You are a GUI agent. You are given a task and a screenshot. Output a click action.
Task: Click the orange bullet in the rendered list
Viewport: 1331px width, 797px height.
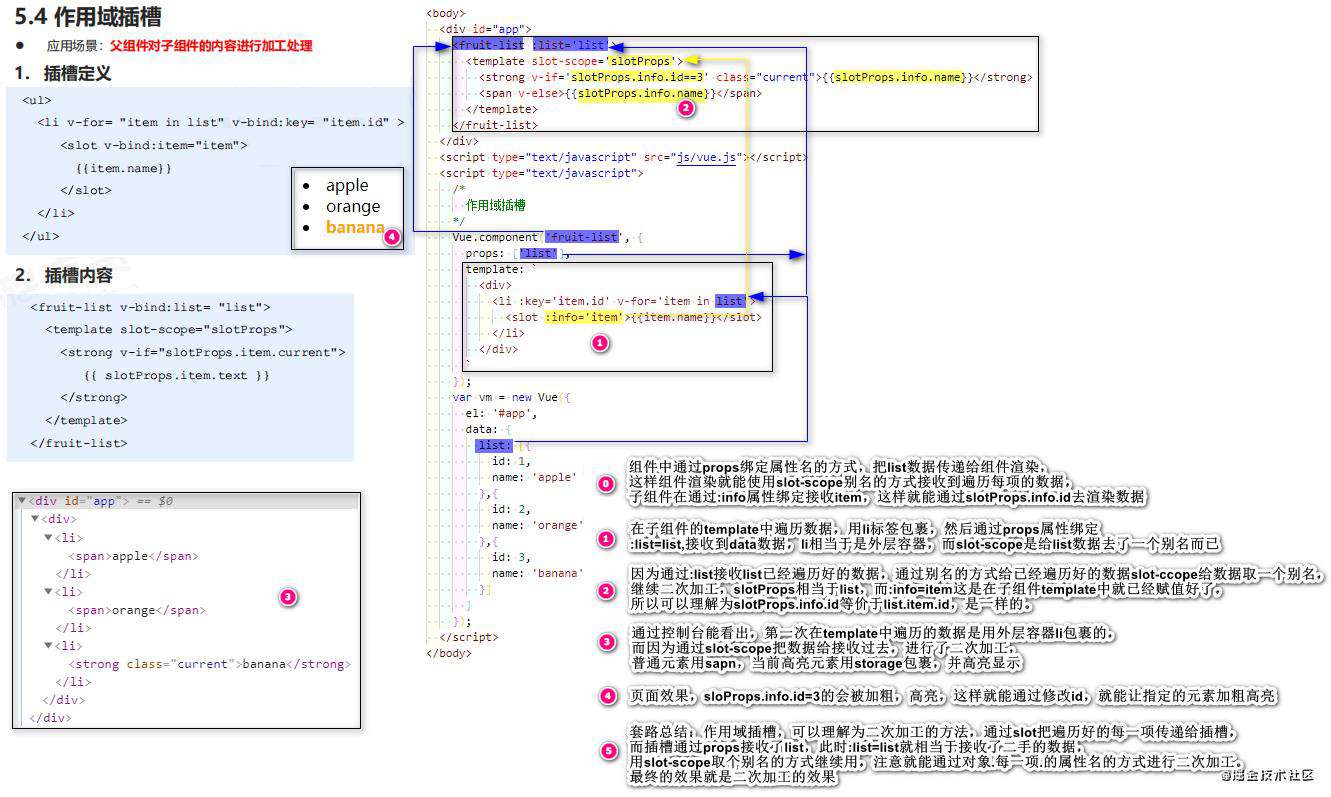tap(353, 206)
